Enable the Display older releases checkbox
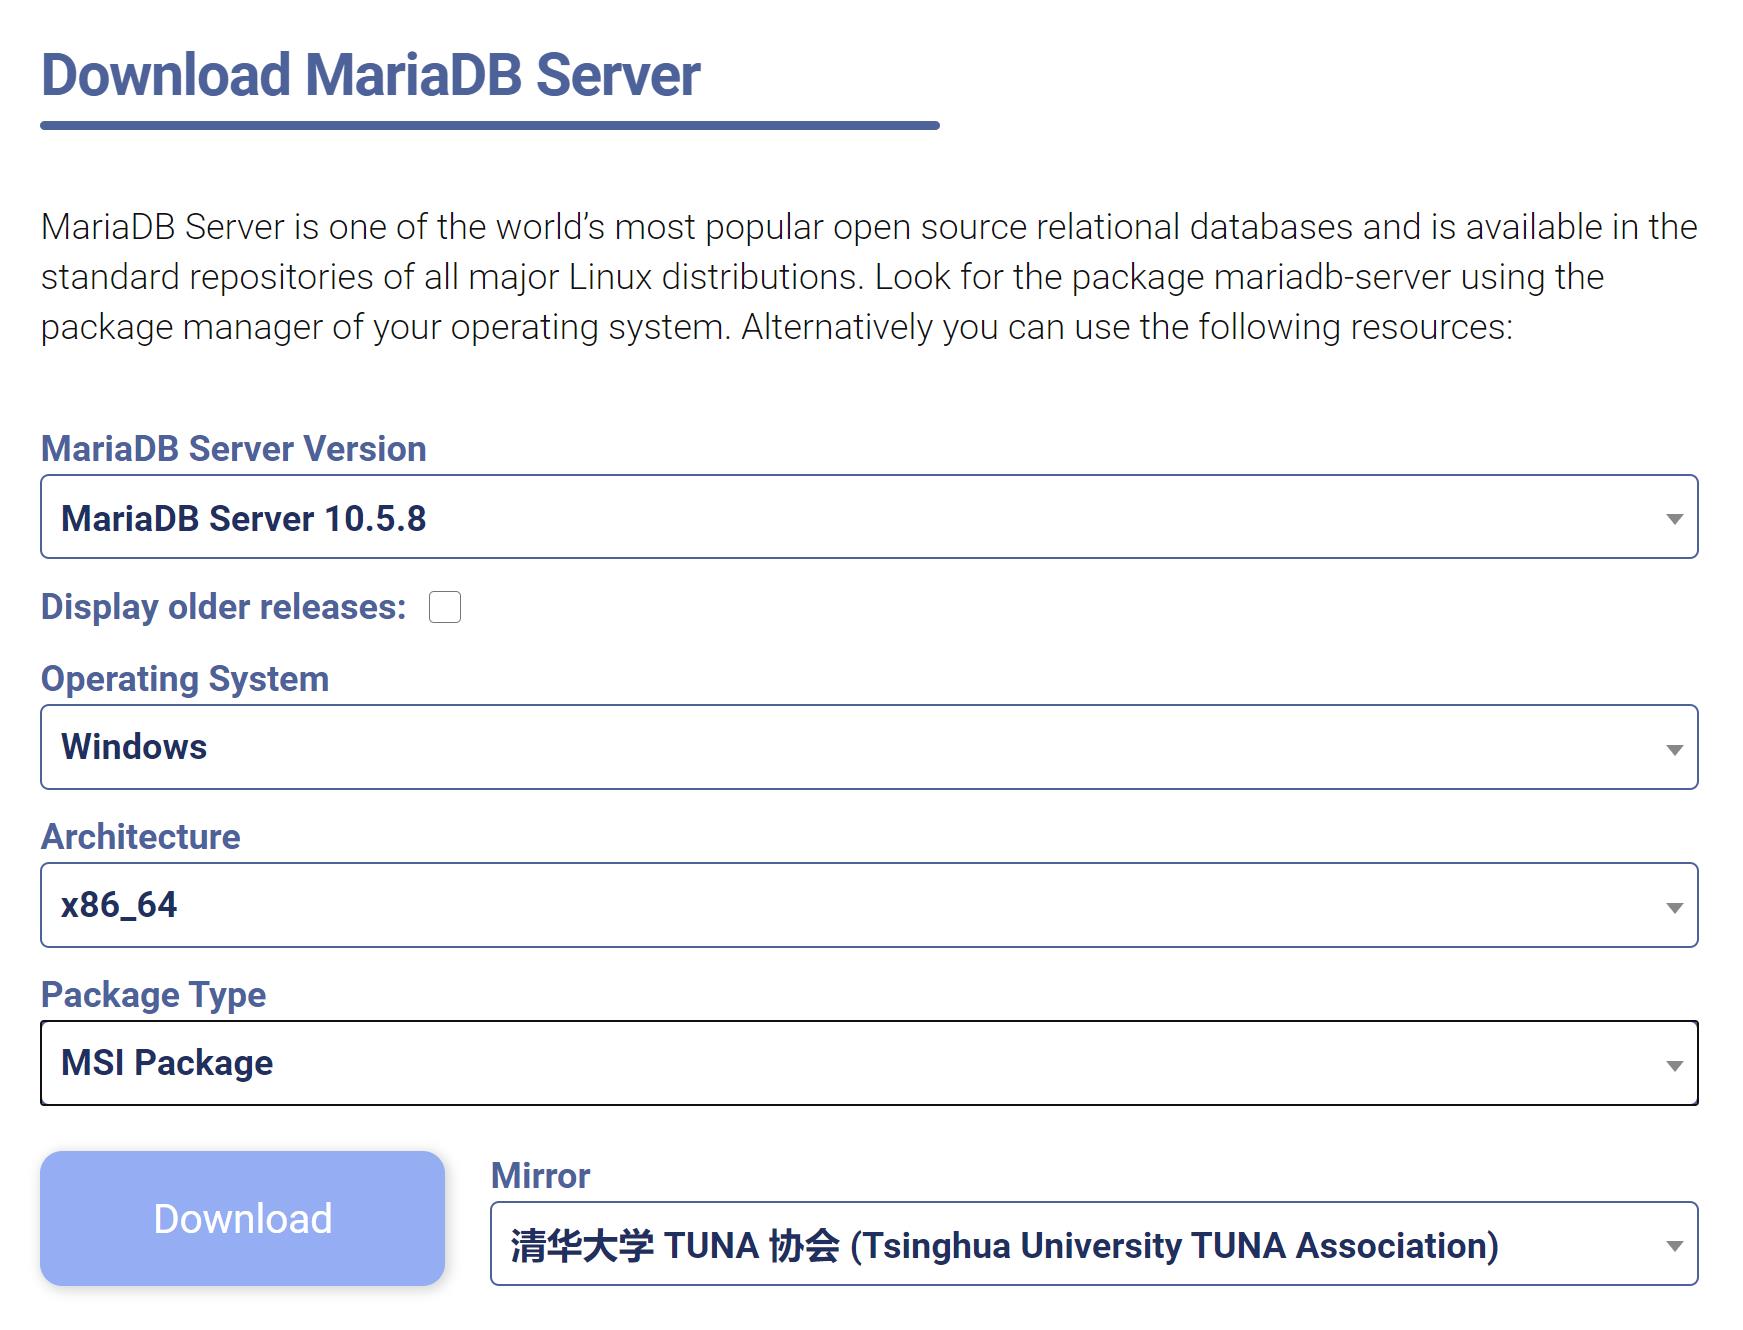 445,607
